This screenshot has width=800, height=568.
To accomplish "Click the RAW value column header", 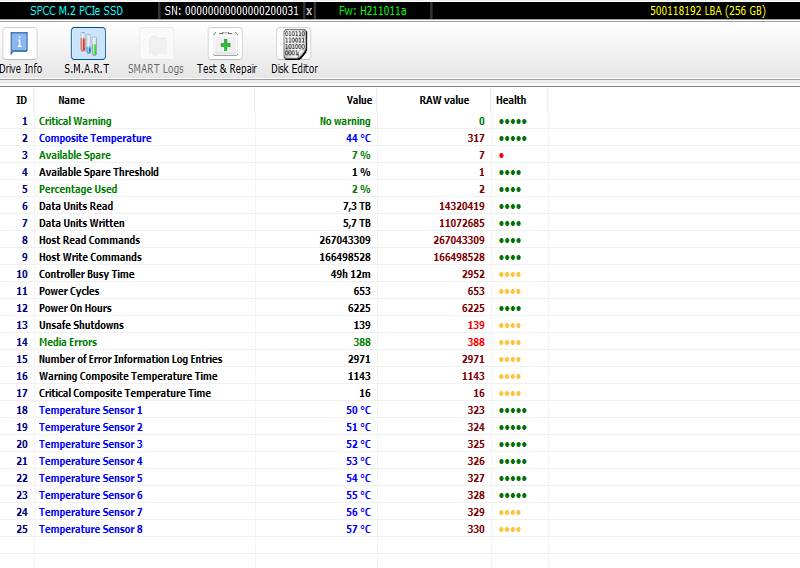I will [444, 100].
